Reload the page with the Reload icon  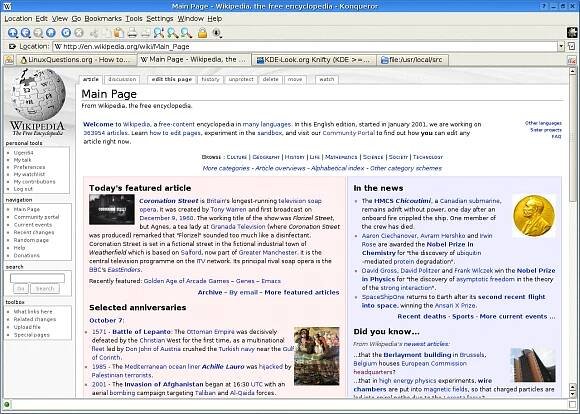[x=66, y=33]
